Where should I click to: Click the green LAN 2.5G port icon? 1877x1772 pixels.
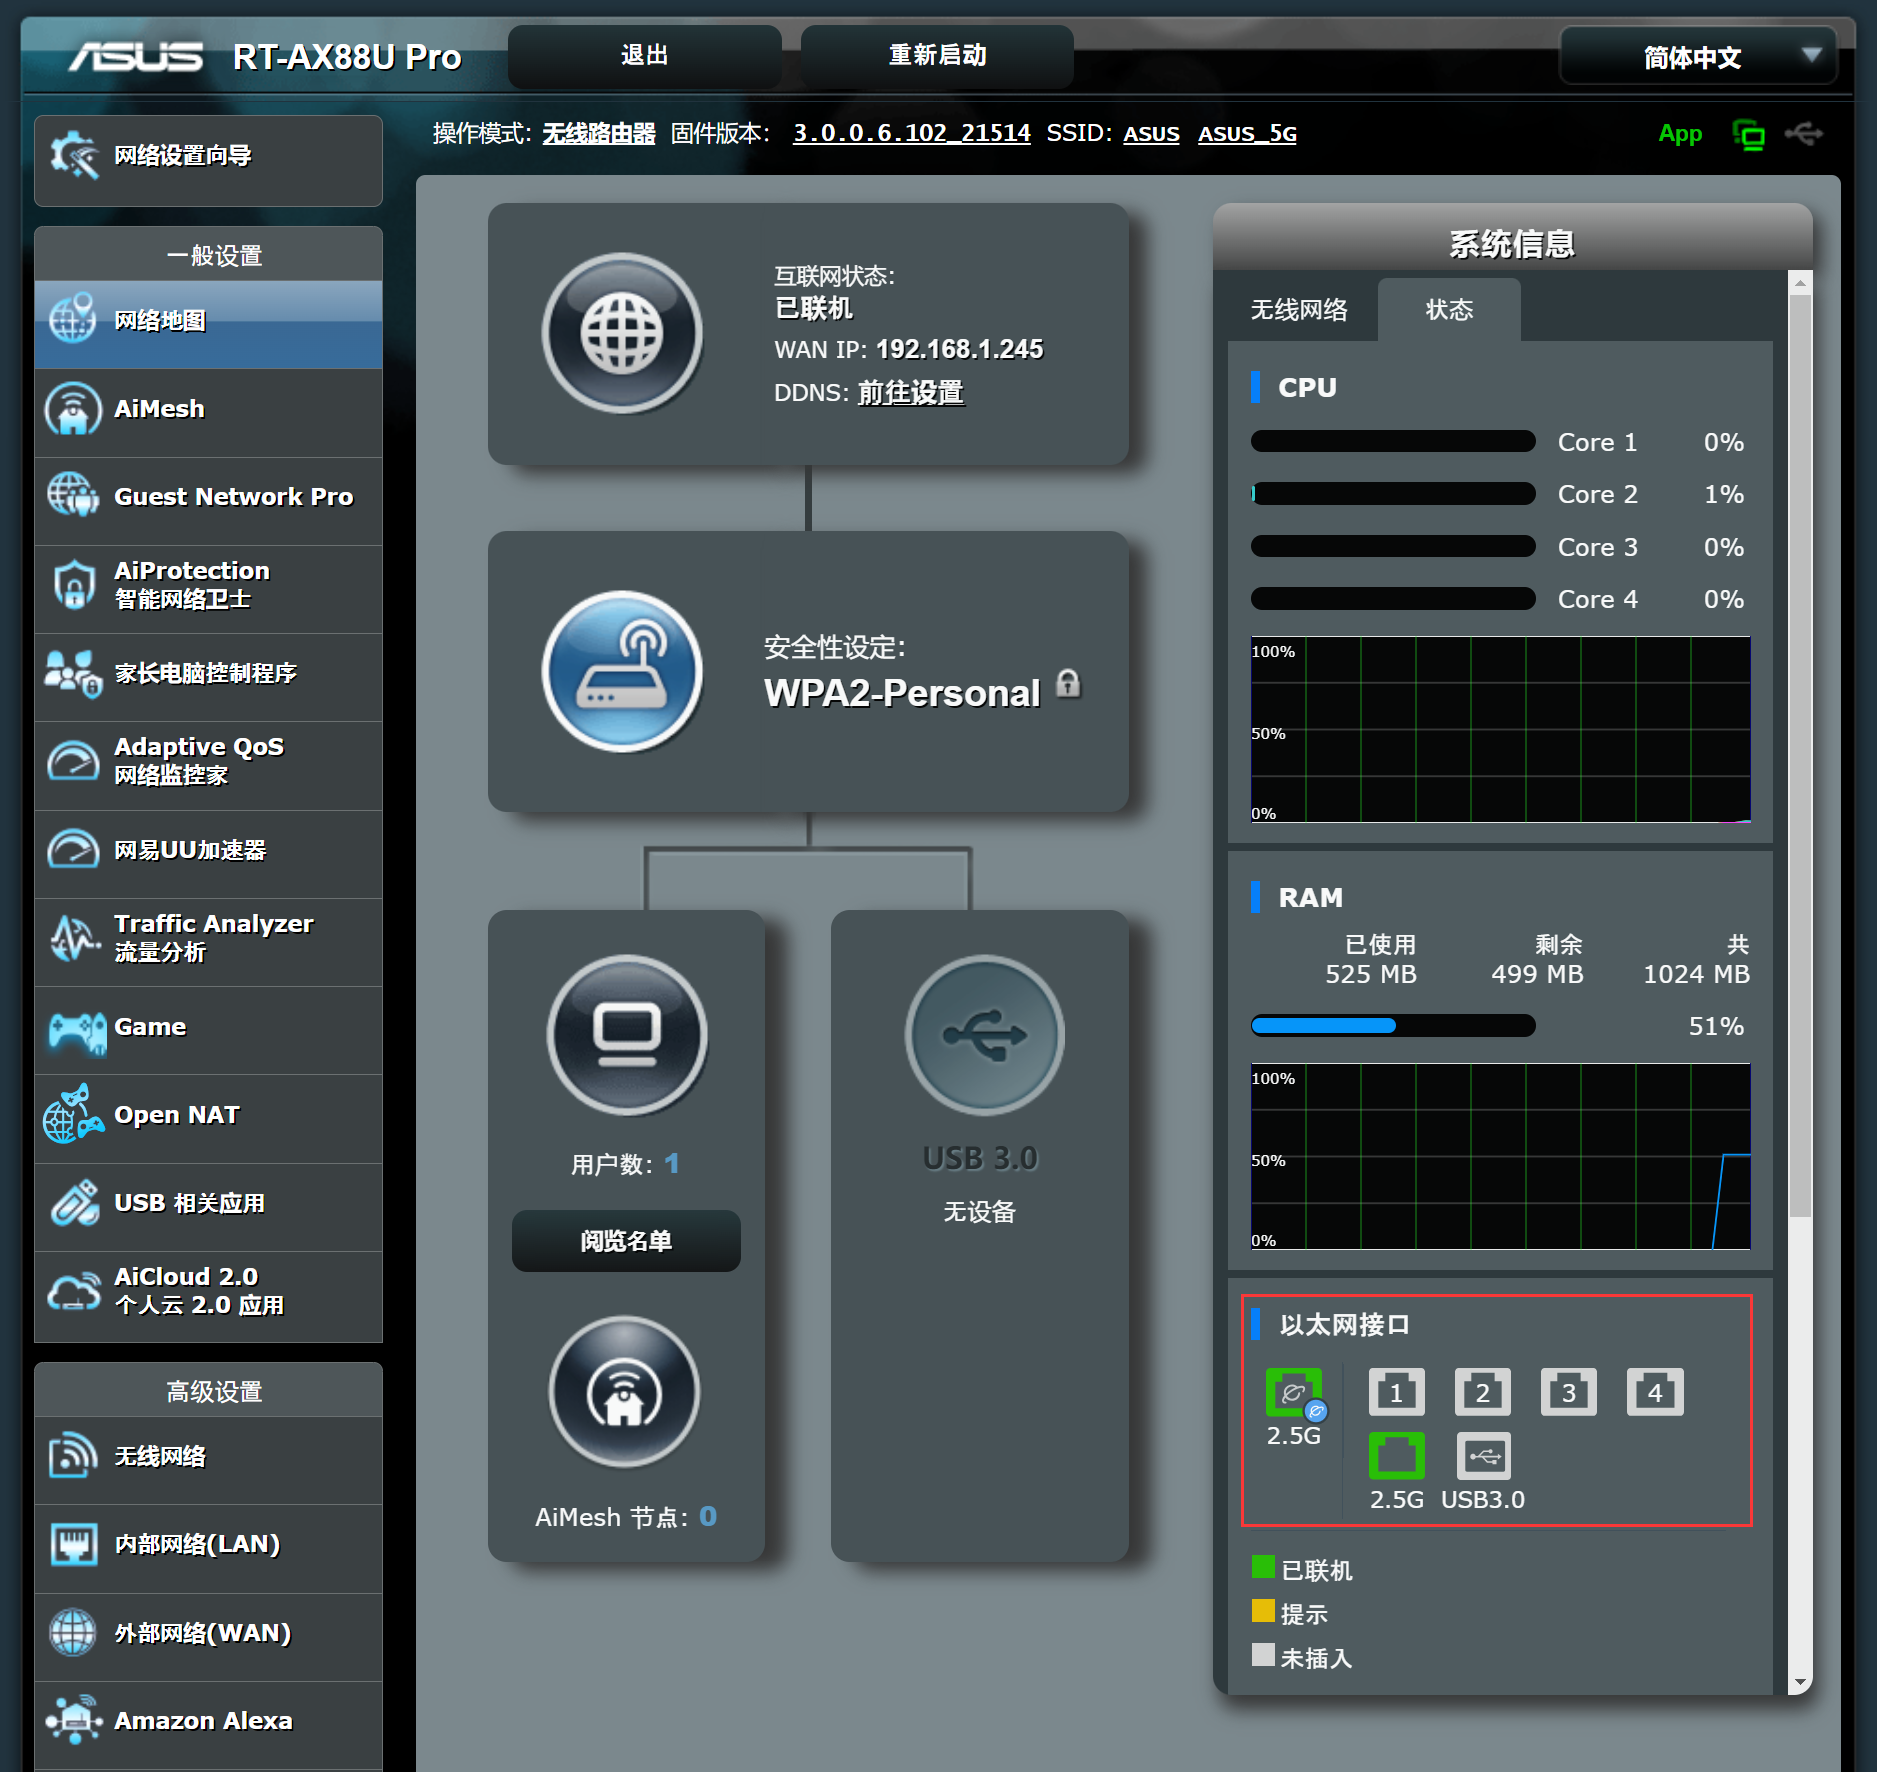point(1396,1456)
